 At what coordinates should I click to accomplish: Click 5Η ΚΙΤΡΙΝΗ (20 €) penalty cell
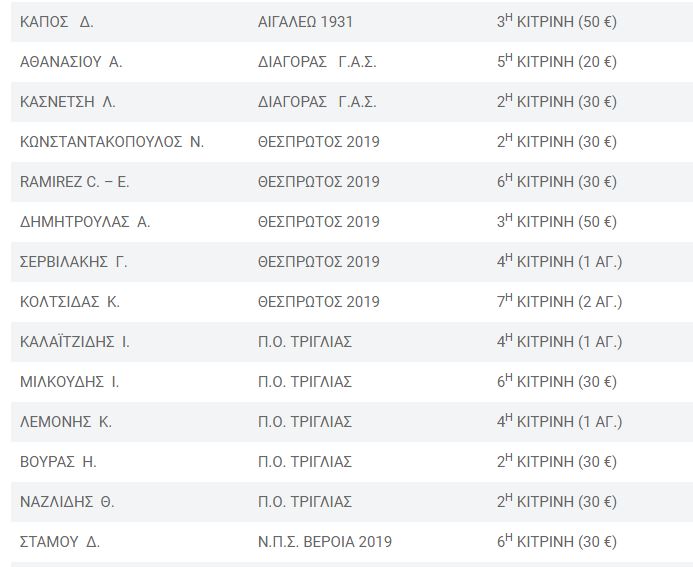(557, 61)
